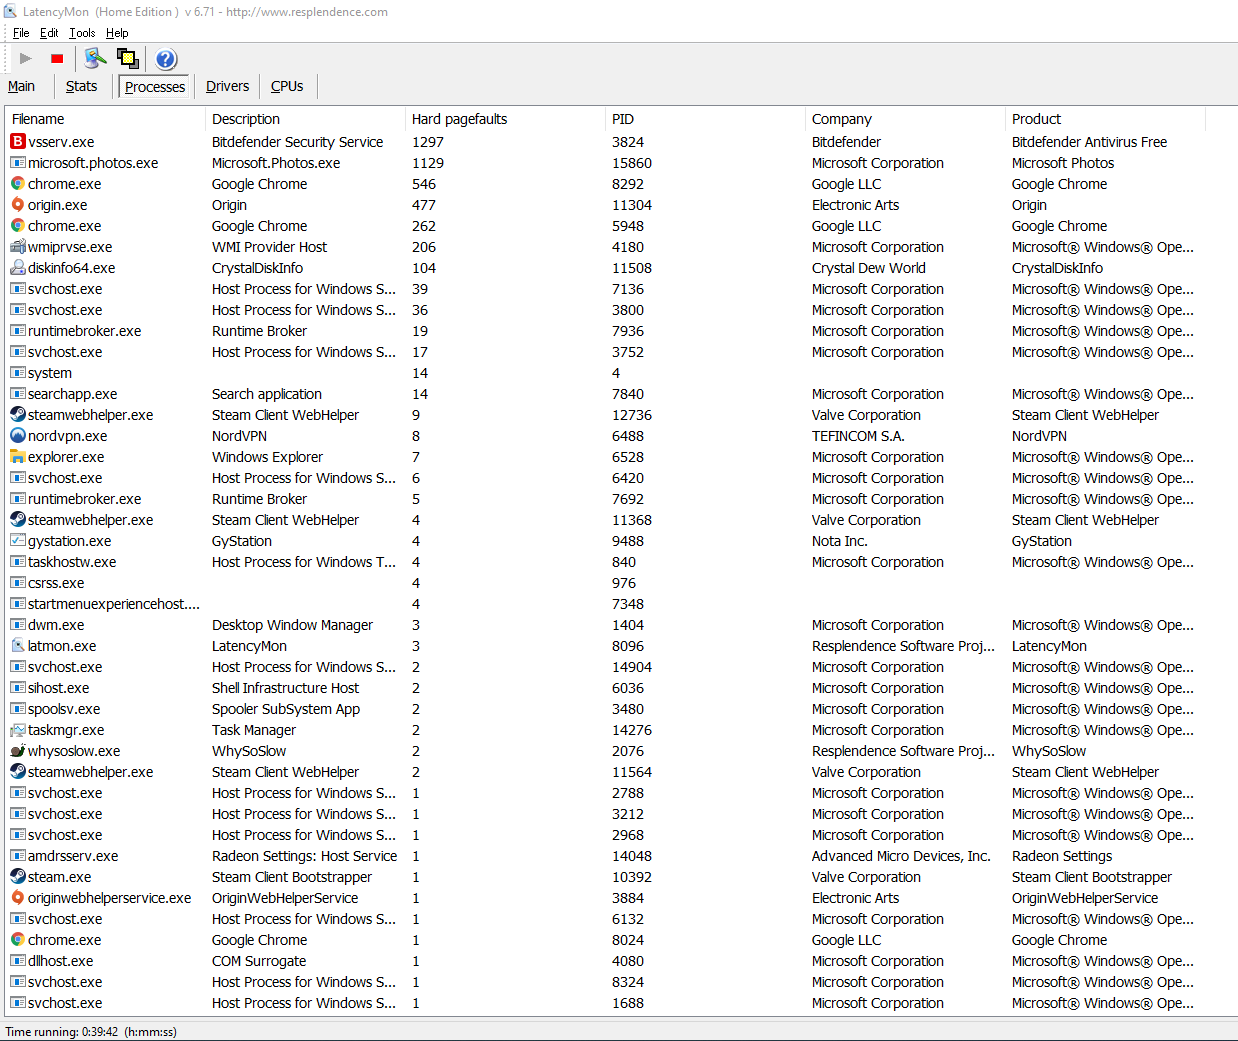Click the icon beside amdrsserv.exe
This screenshot has height=1041, width=1238.
pos(18,856)
